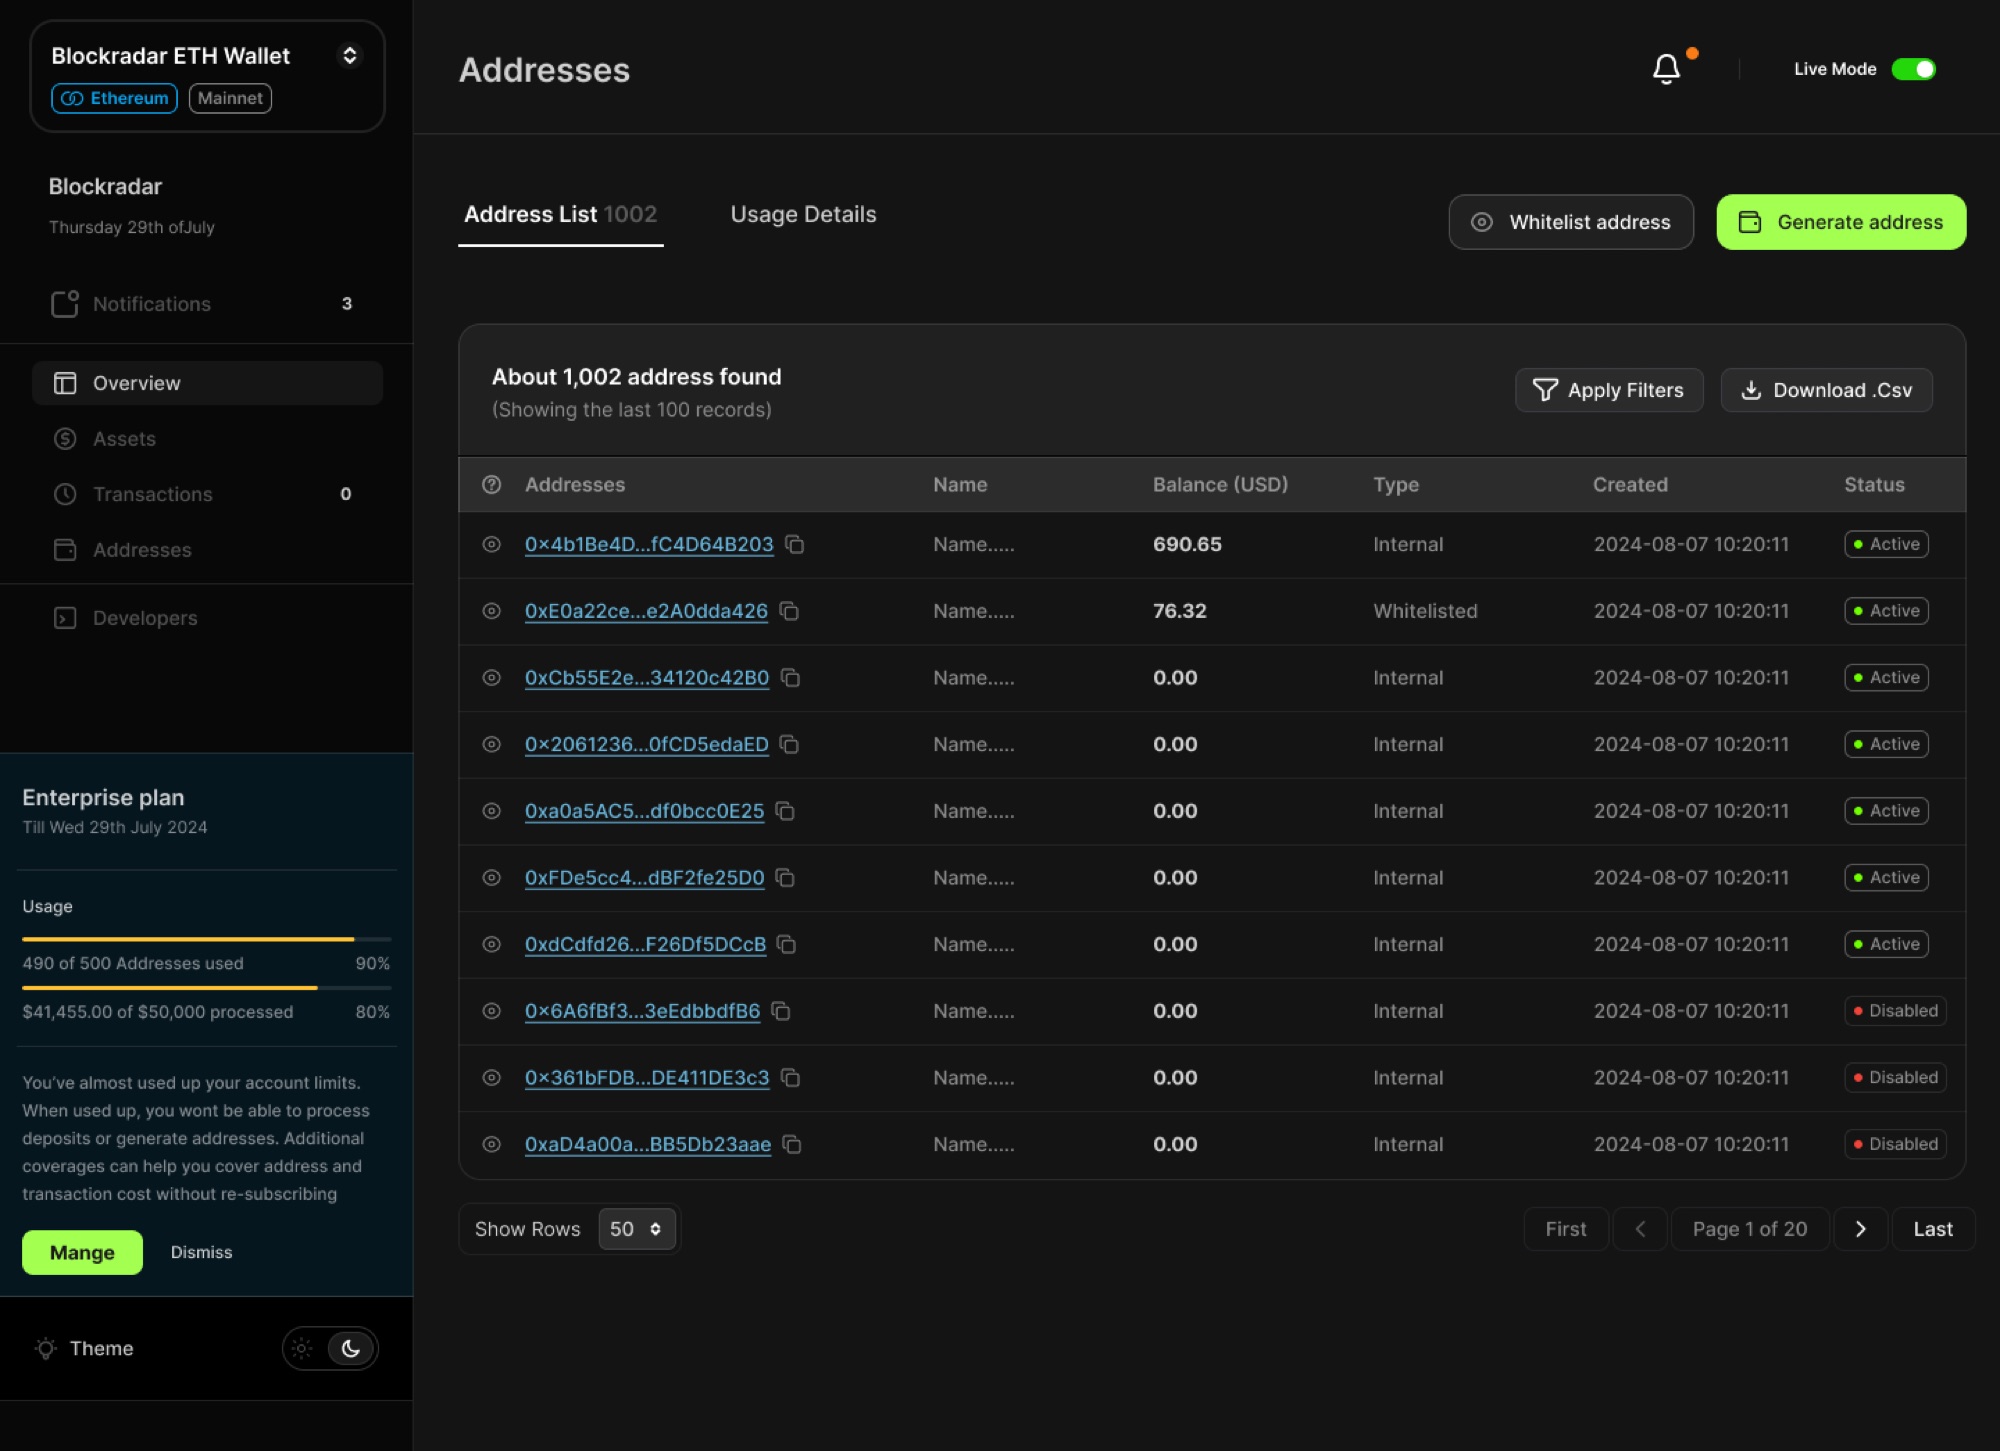Viewport: 2000px width, 1451px height.
Task: Click Whitelisted type cell
Action: pyautogui.click(x=1425, y=611)
